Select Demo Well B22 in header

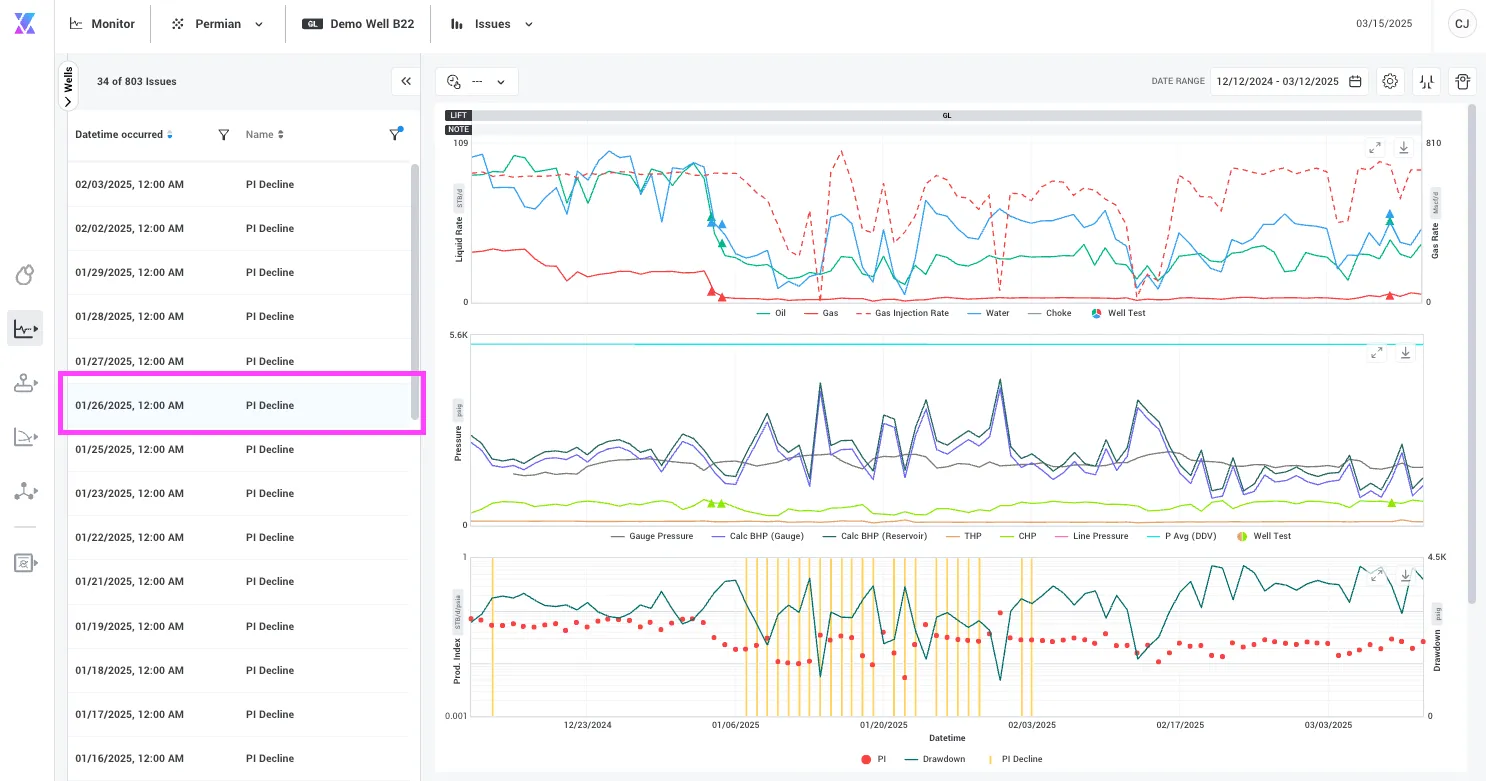point(358,24)
